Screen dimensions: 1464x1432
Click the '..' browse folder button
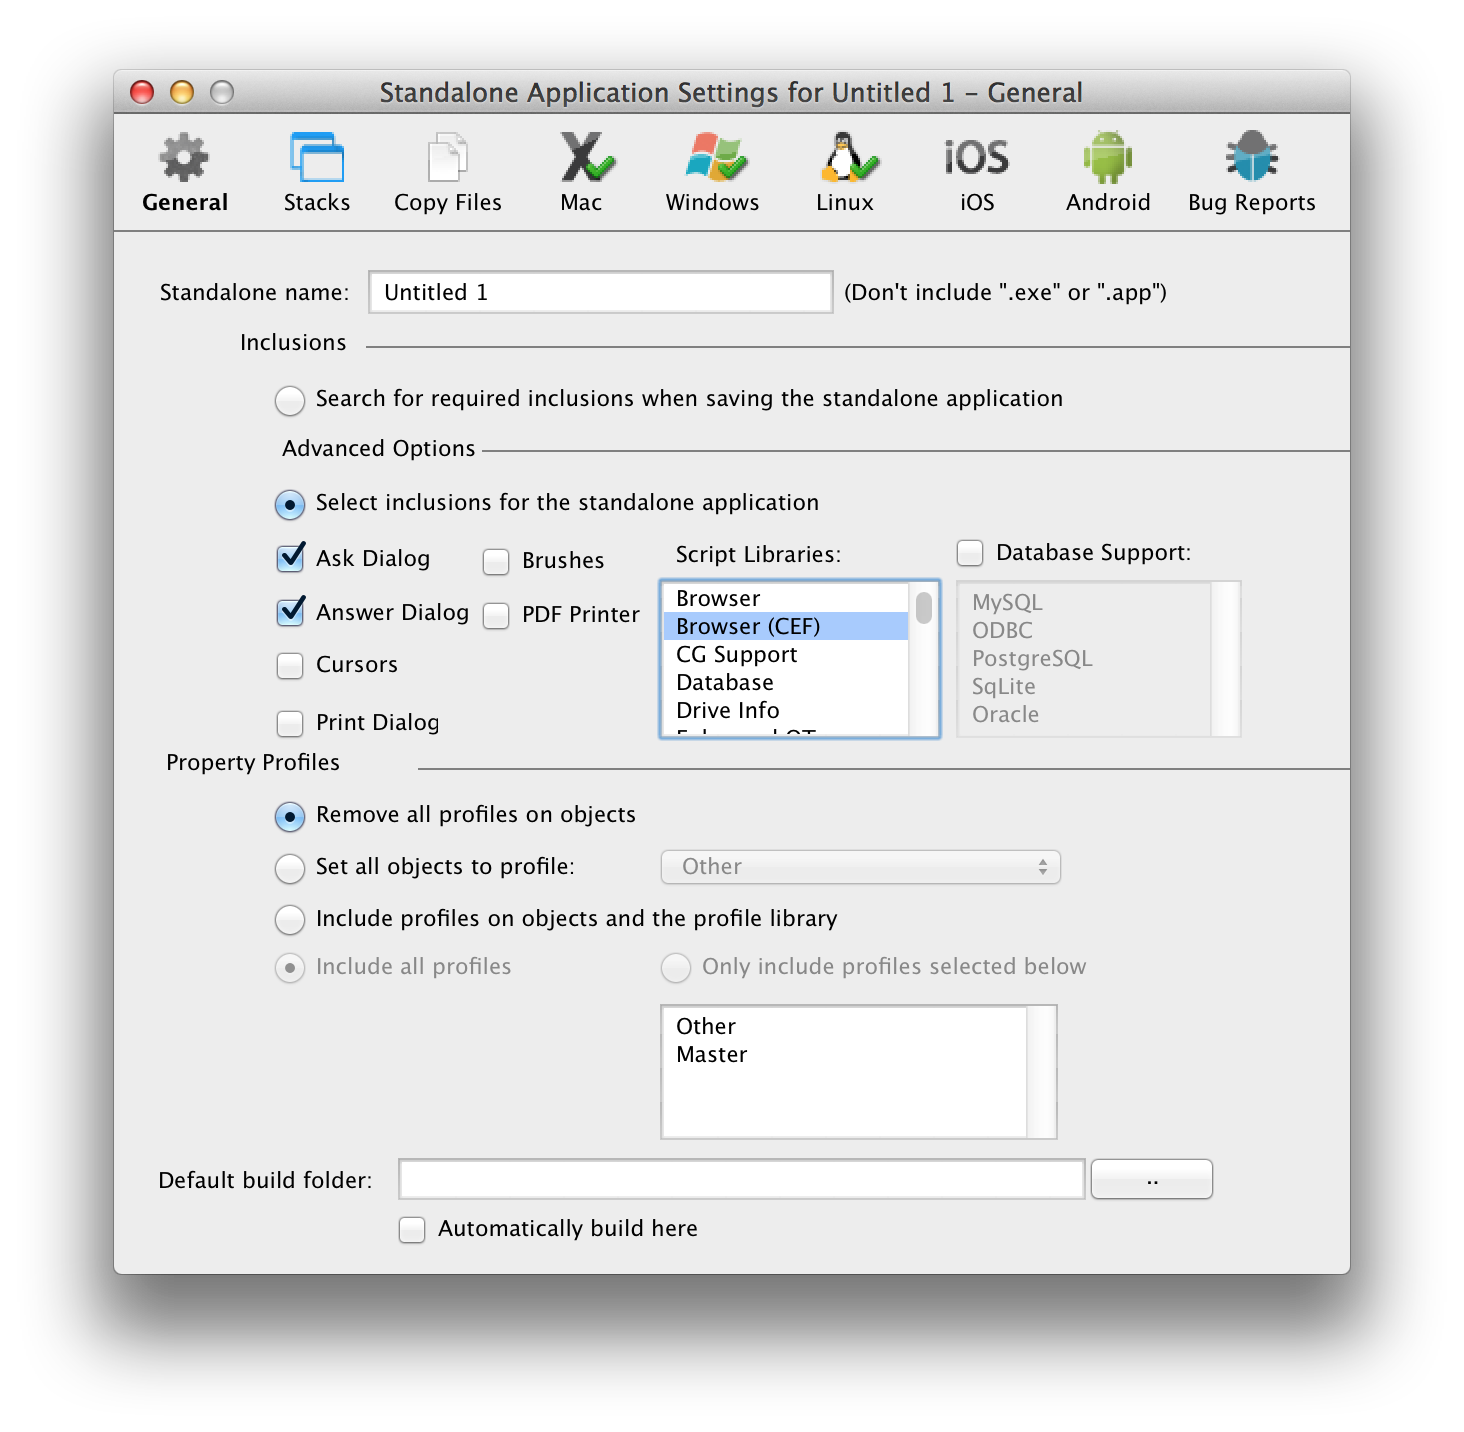[x=1152, y=1179]
